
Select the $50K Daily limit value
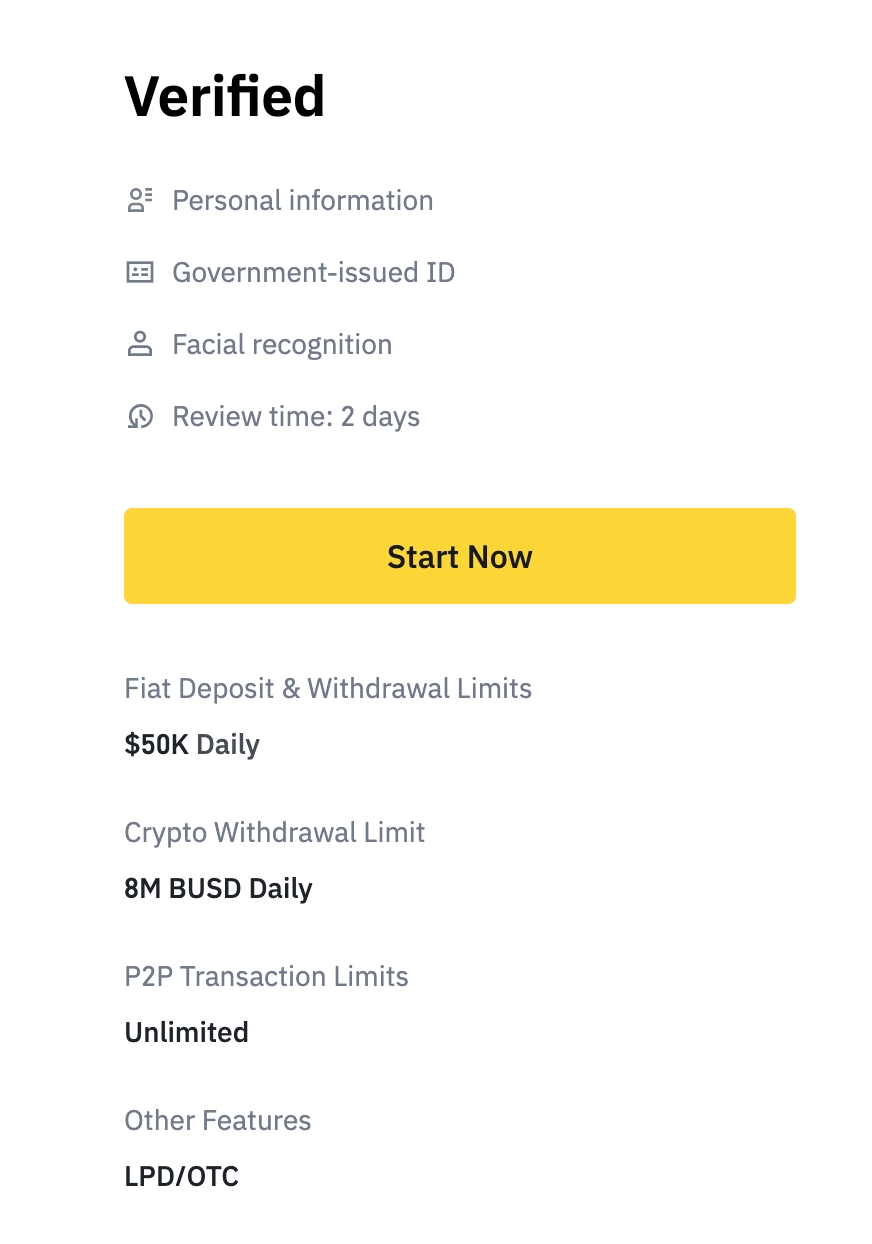pyautogui.click(x=192, y=745)
